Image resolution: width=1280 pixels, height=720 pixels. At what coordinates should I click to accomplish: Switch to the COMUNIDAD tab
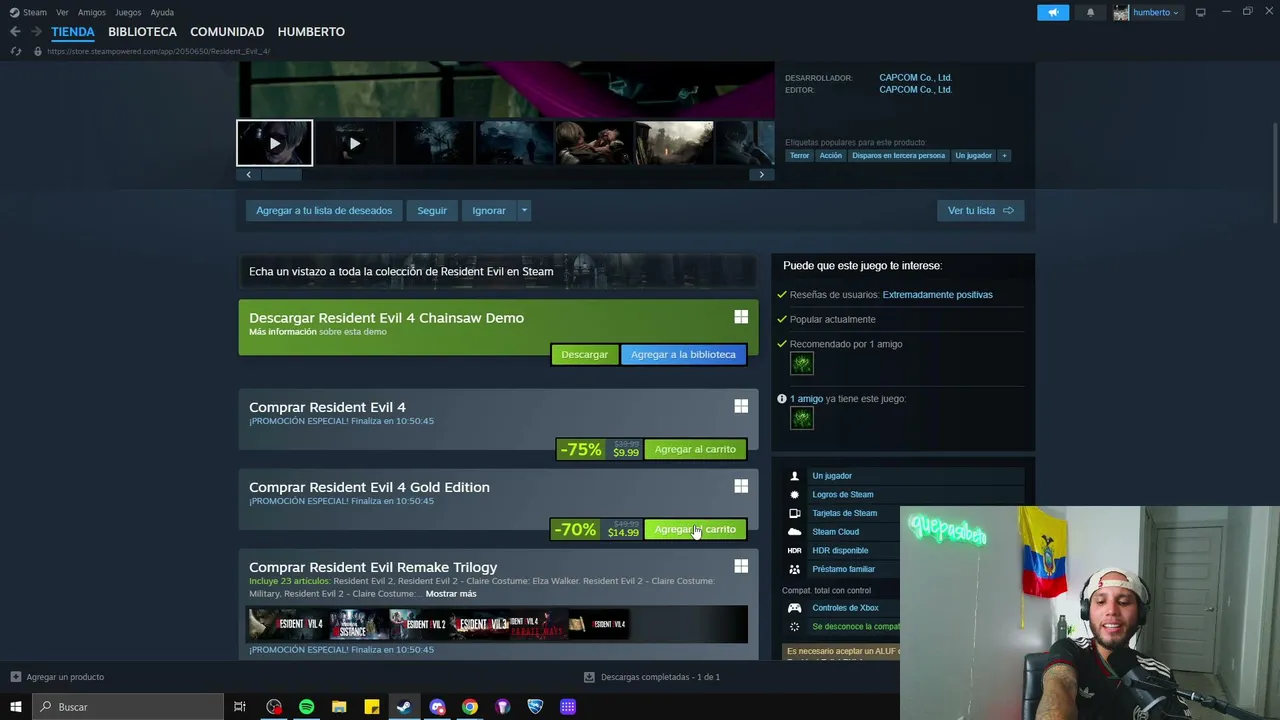click(x=227, y=32)
